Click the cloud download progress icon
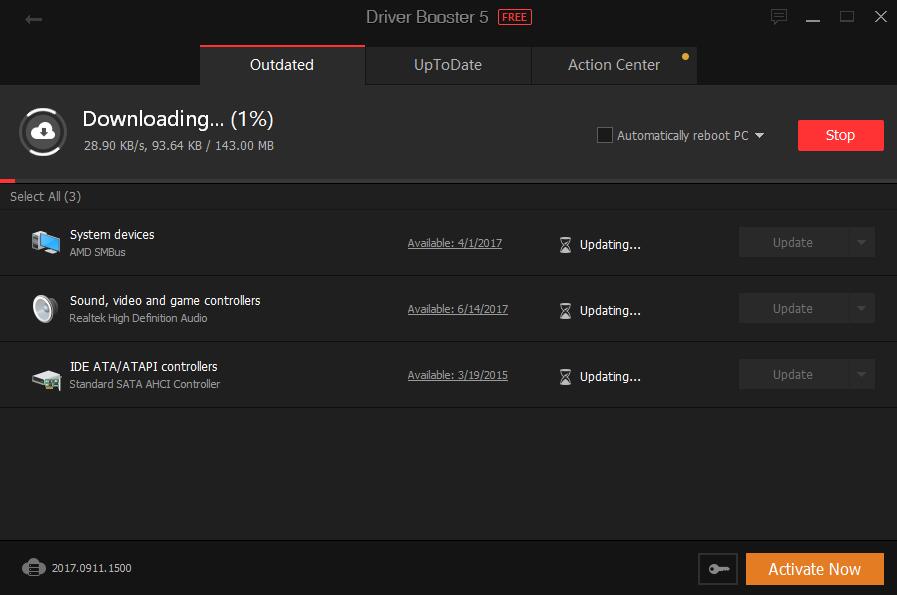Viewport: 897px width, 595px height. (43, 132)
